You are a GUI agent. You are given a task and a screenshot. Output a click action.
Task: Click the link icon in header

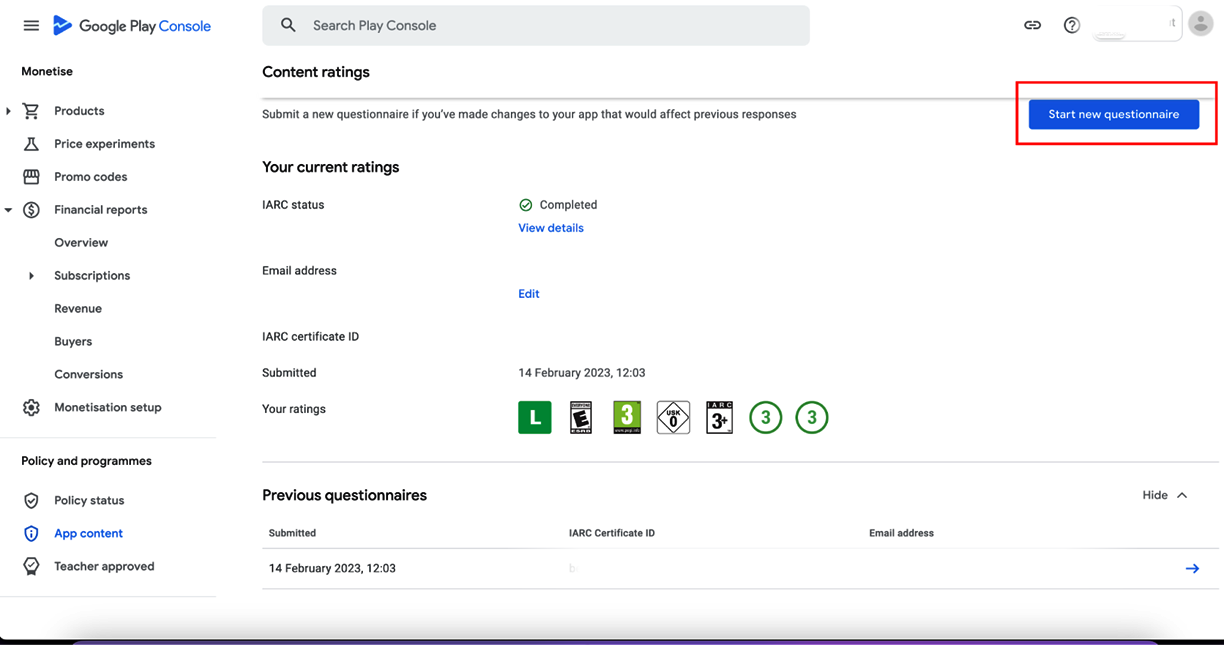click(x=1032, y=26)
